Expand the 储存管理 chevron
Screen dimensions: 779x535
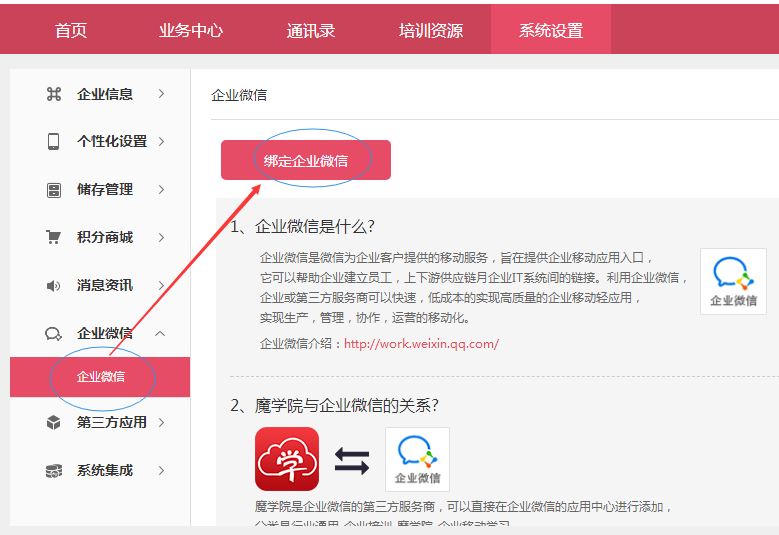click(161, 189)
